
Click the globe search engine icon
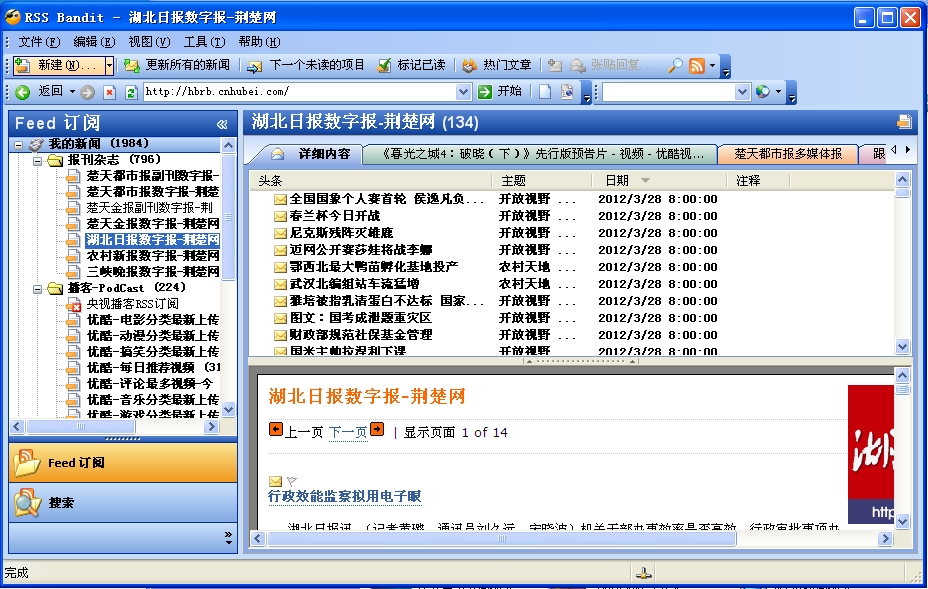[x=763, y=92]
